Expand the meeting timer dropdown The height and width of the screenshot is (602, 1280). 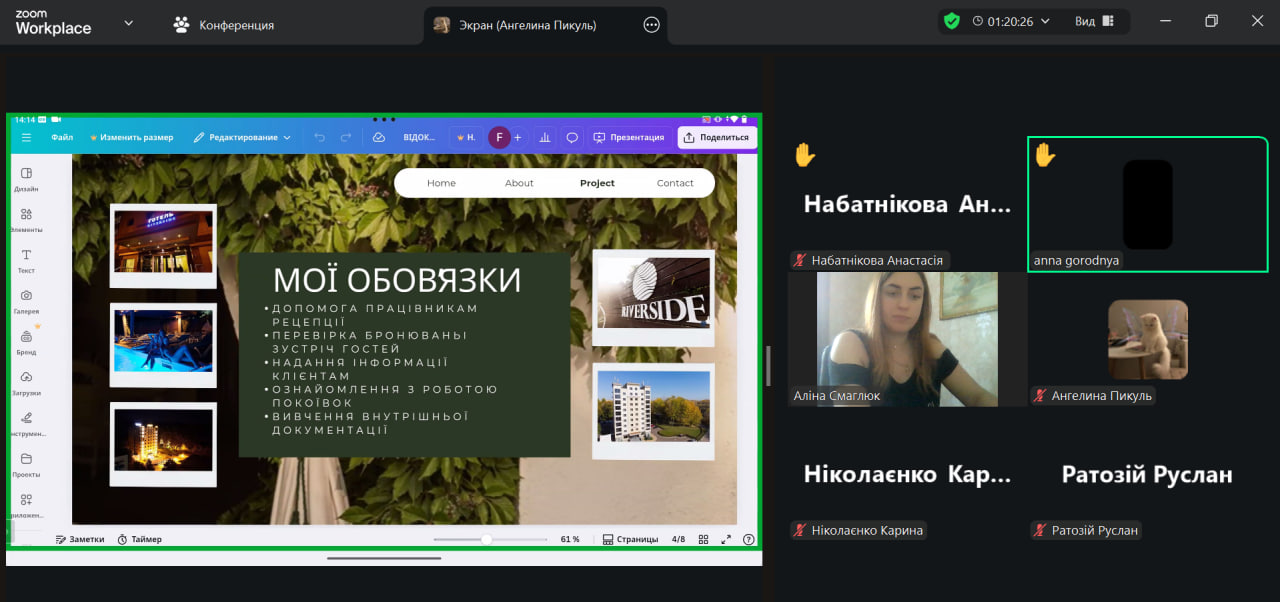[x=1046, y=21]
